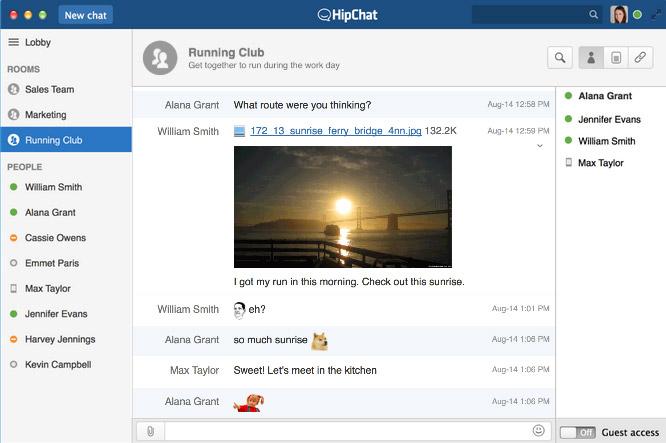
Task: Click the user profile avatar in title bar
Action: click(x=619, y=14)
